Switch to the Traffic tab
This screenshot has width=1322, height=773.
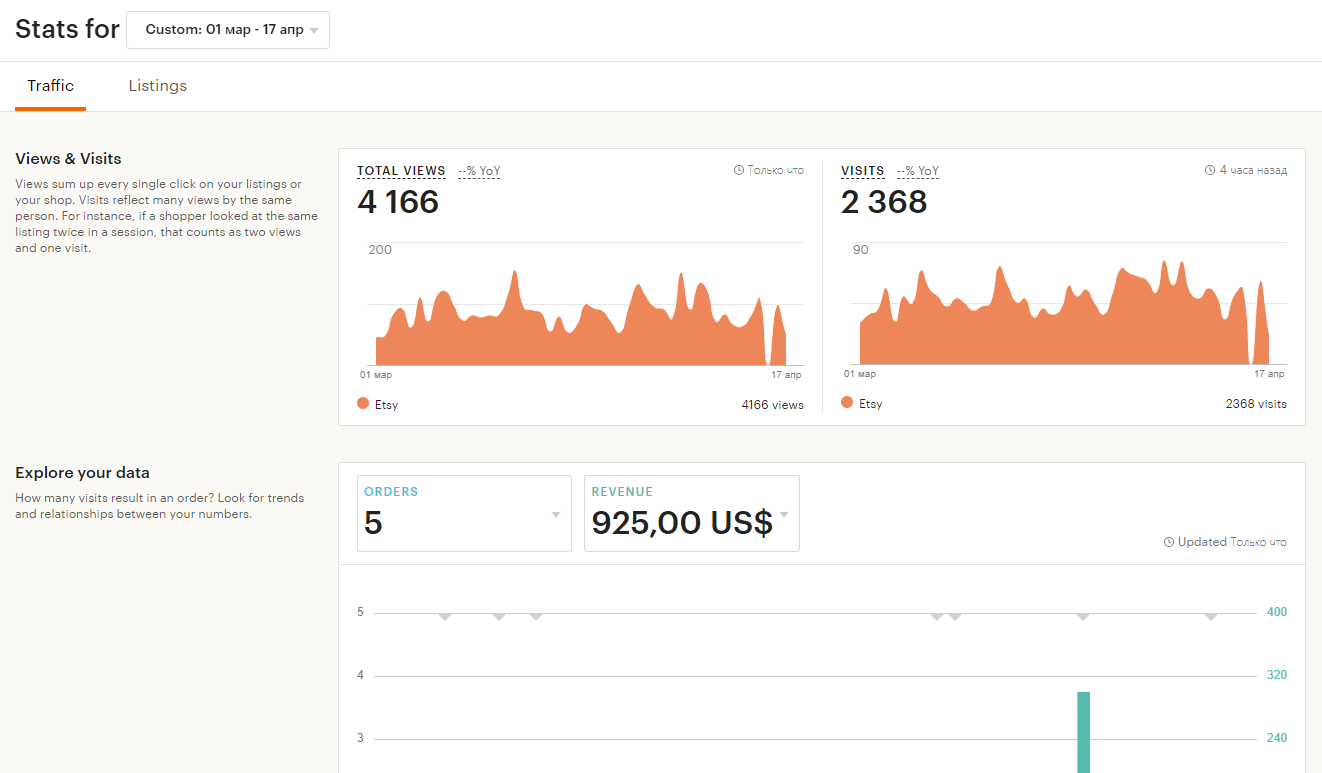(x=51, y=86)
